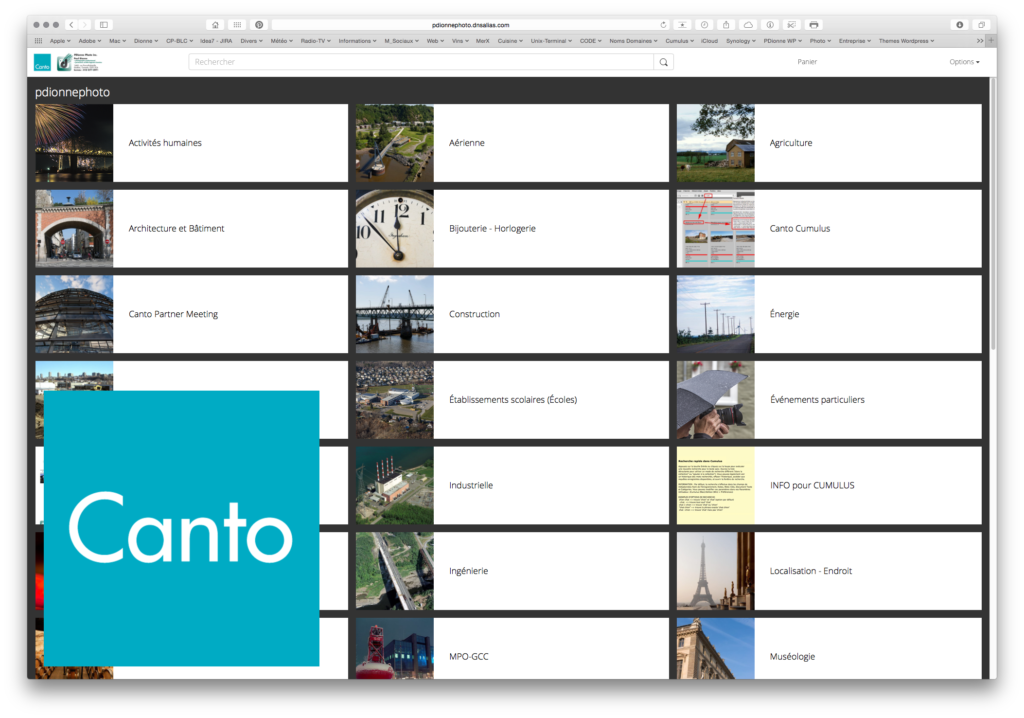Select the Architecture et Bâtiment label
Screen dimensions: 1024x718
click(x=176, y=229)
